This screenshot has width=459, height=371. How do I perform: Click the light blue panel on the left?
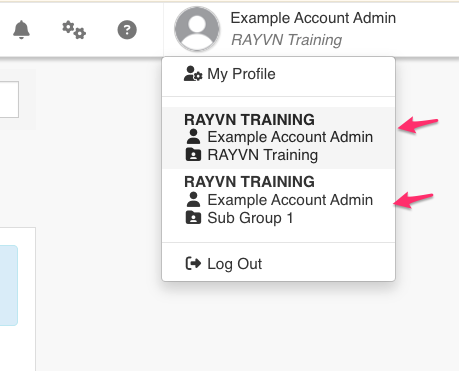tap(9, 285)
